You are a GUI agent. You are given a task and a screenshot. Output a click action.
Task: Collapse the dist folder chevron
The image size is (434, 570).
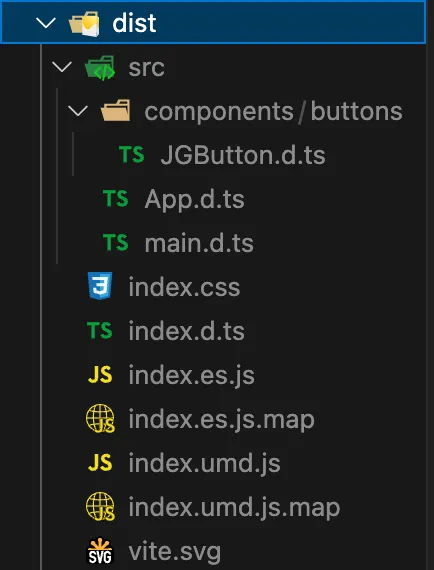(46, 23)
